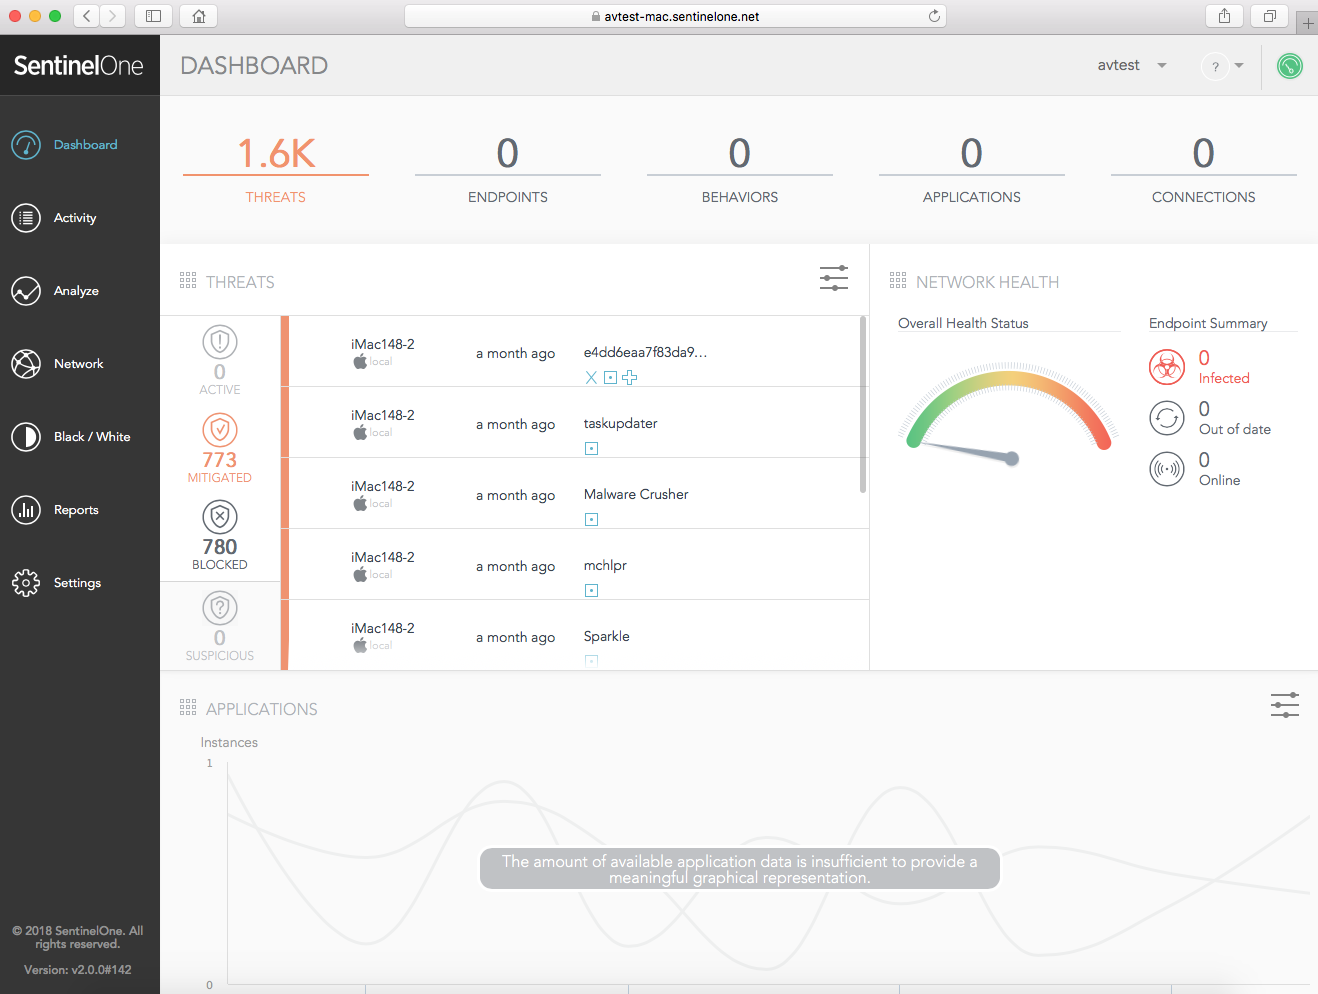Click the Infected endpoint count
1318x994 pixels.
1204,358
